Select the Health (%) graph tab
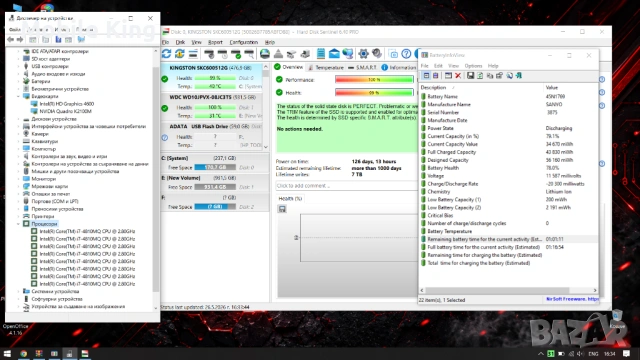Screen dimensions: 640x360 (290, 198)
